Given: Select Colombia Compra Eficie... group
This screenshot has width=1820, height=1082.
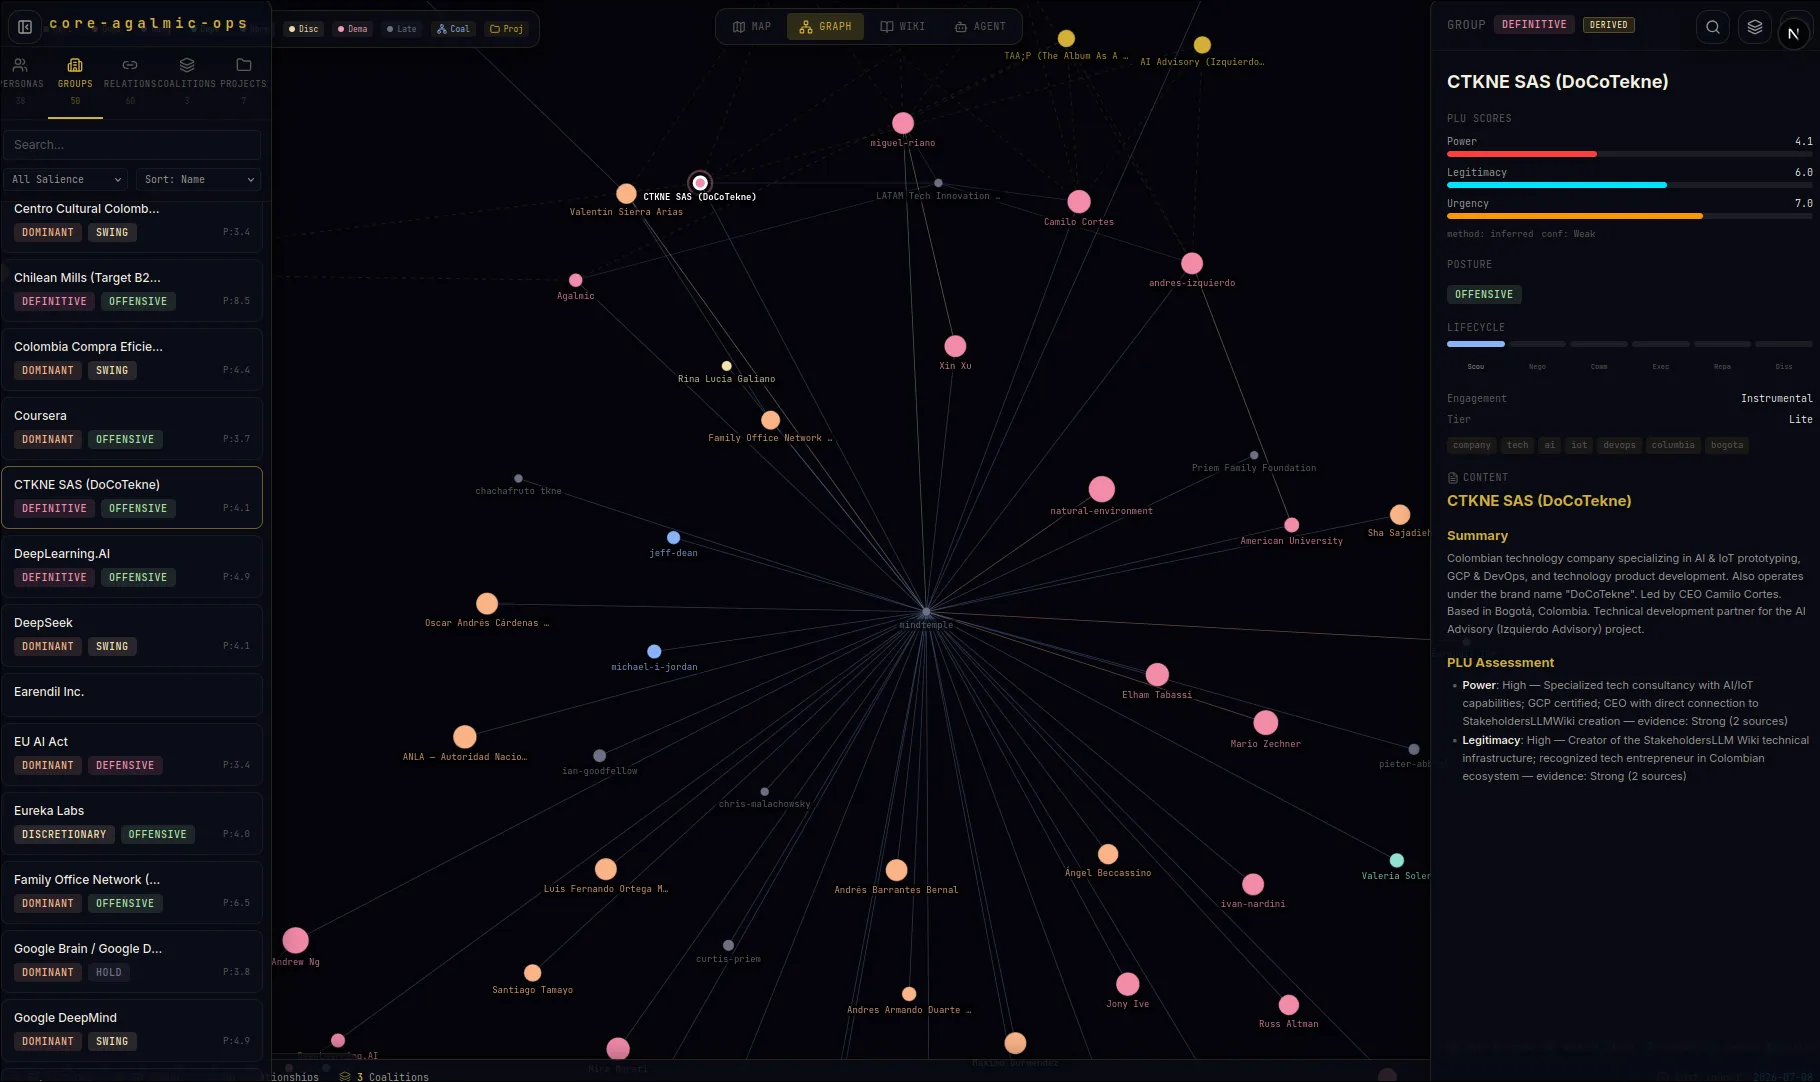Looking at the screenshot, I should tap(132, 359).
